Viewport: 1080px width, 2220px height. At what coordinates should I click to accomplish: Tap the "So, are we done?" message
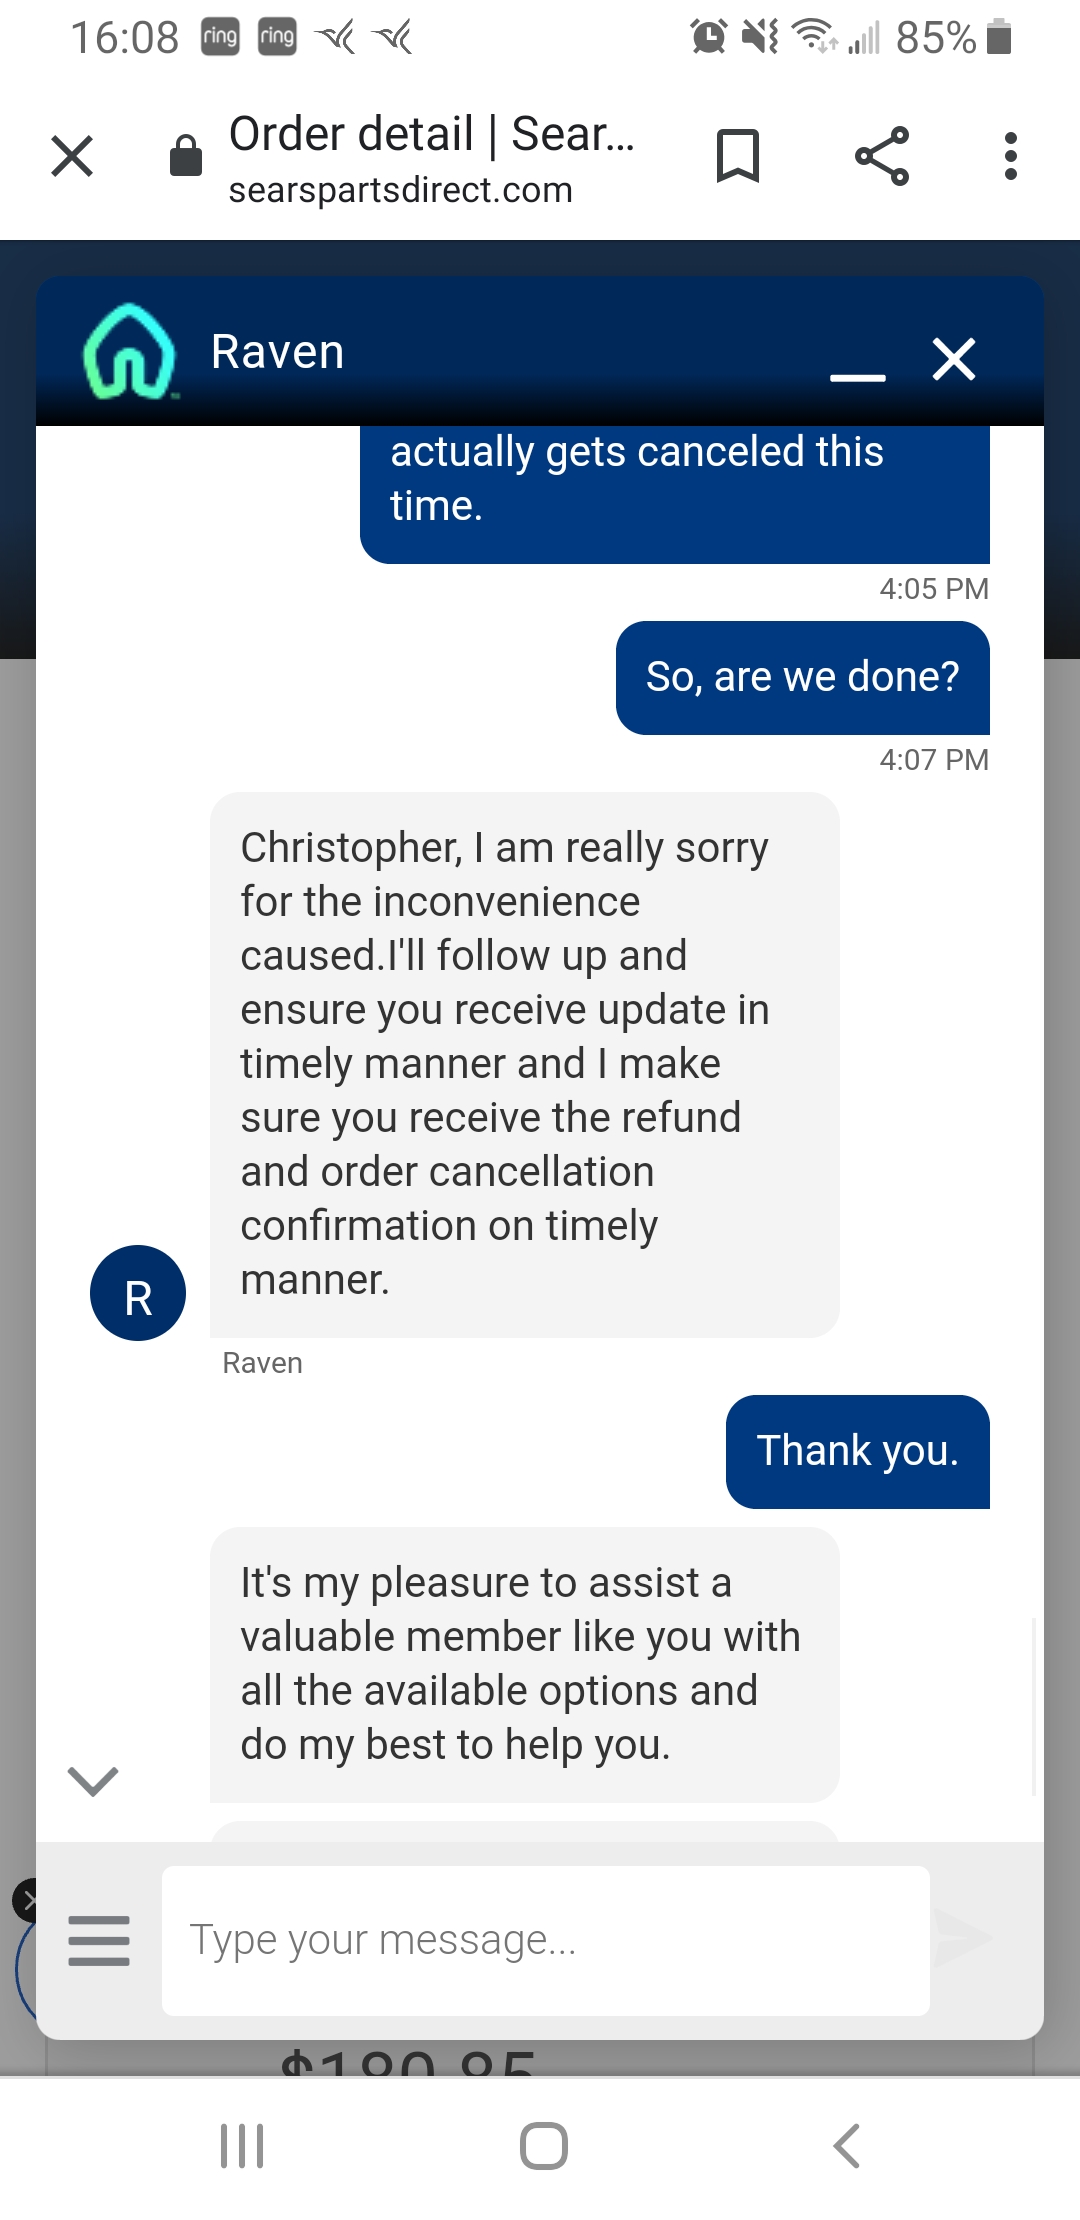coord(802,678)
